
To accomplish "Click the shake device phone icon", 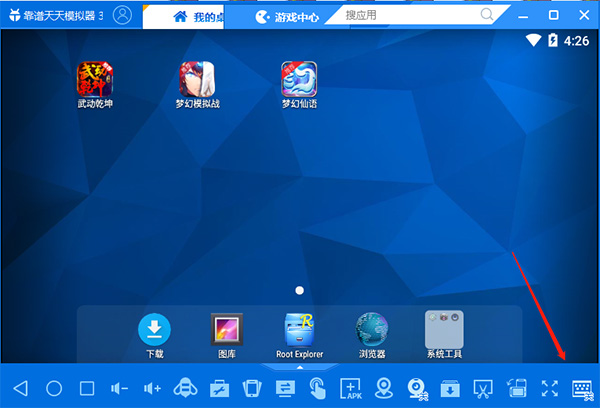I will coord(252,388).
